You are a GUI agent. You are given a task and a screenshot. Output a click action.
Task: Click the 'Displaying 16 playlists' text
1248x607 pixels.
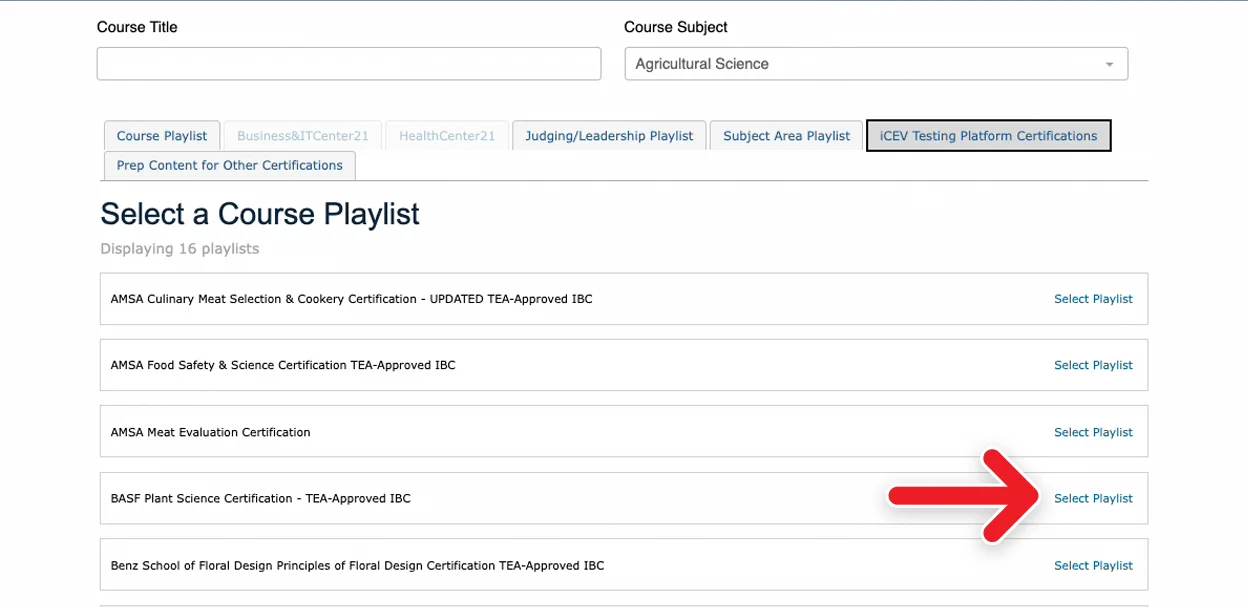(x=180, y=248)
